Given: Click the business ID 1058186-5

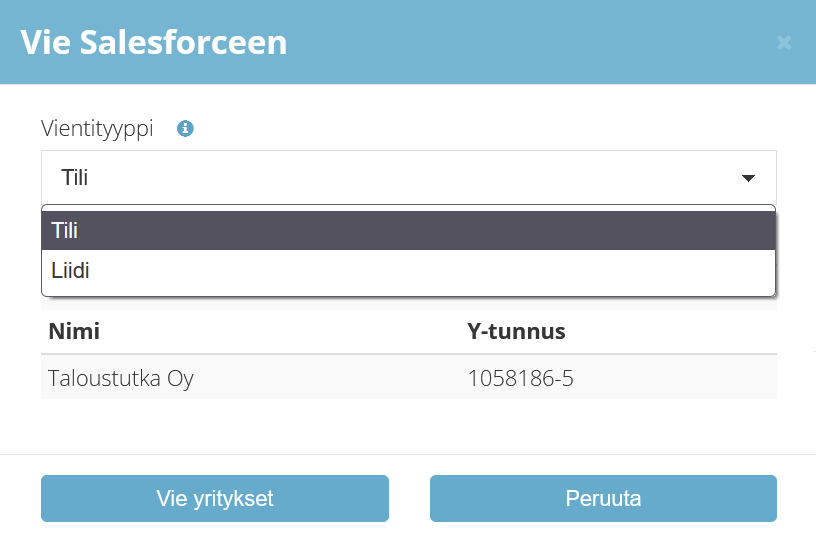Looking at the screenshot, I should click(x=520, y=378).
